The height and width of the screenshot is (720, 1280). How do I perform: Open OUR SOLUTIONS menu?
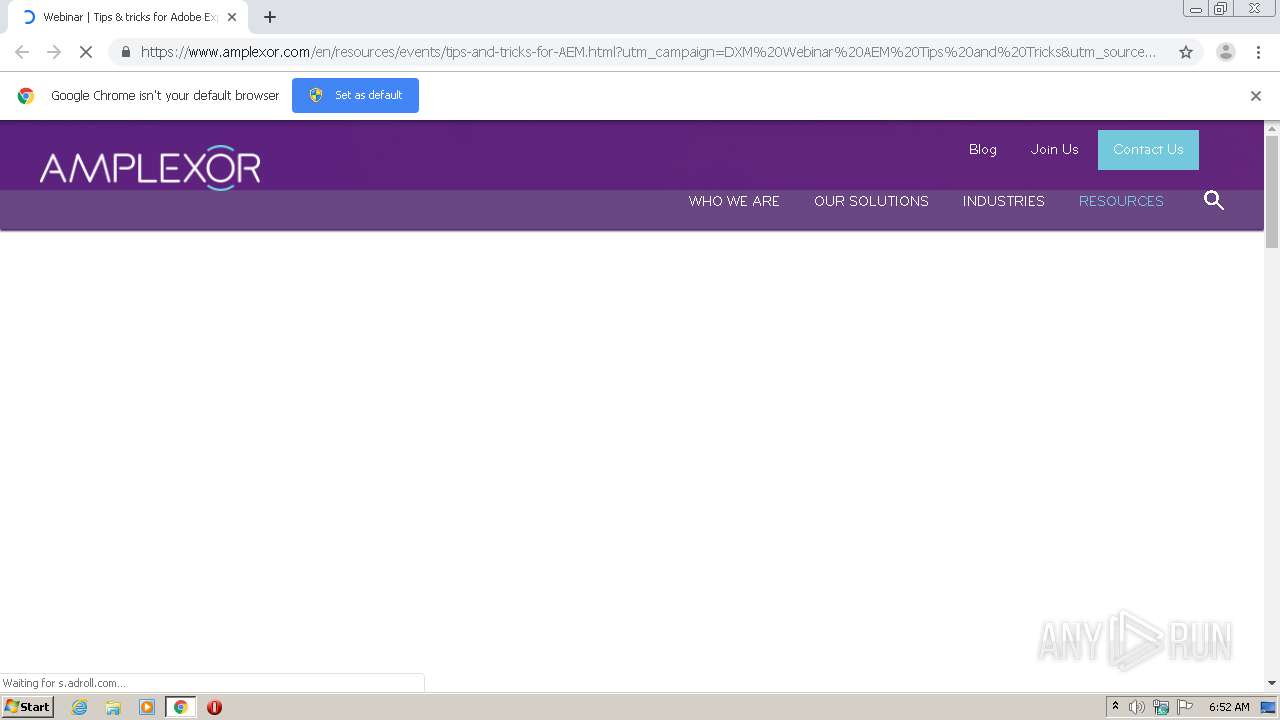[871, 201]
